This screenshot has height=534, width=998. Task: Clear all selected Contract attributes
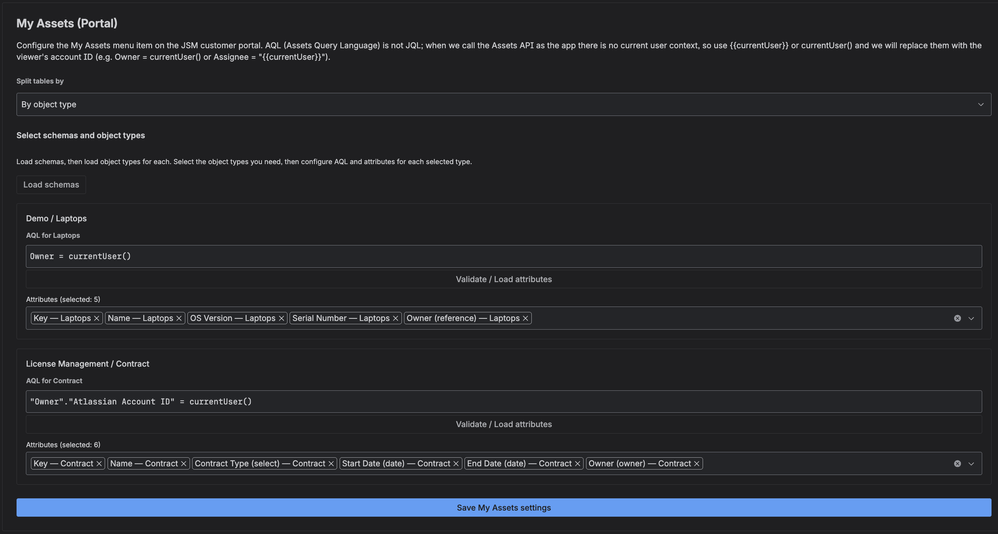tap(957, 464)
